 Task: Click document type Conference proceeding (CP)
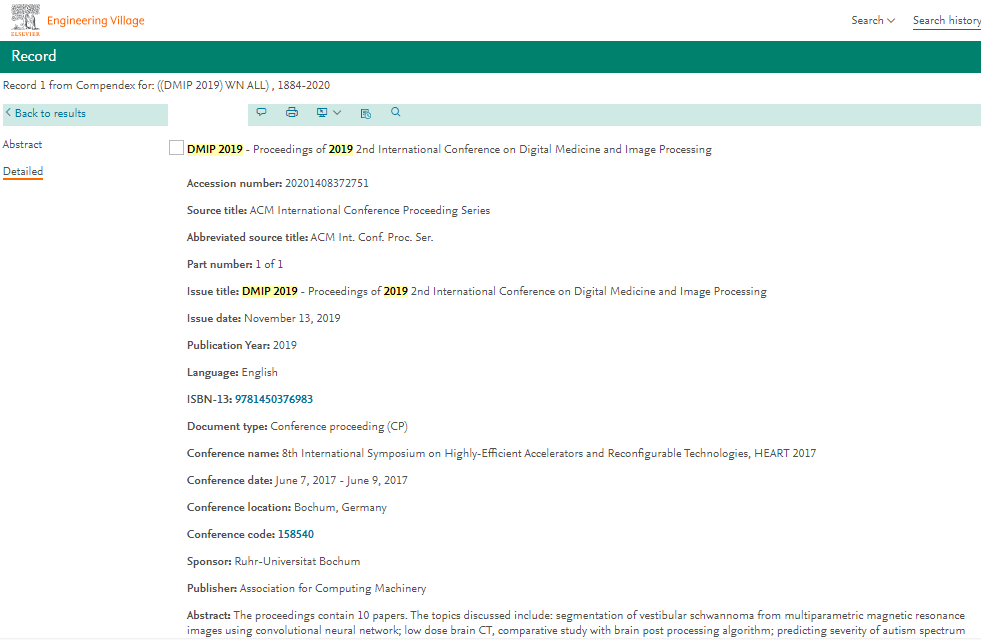339,427
